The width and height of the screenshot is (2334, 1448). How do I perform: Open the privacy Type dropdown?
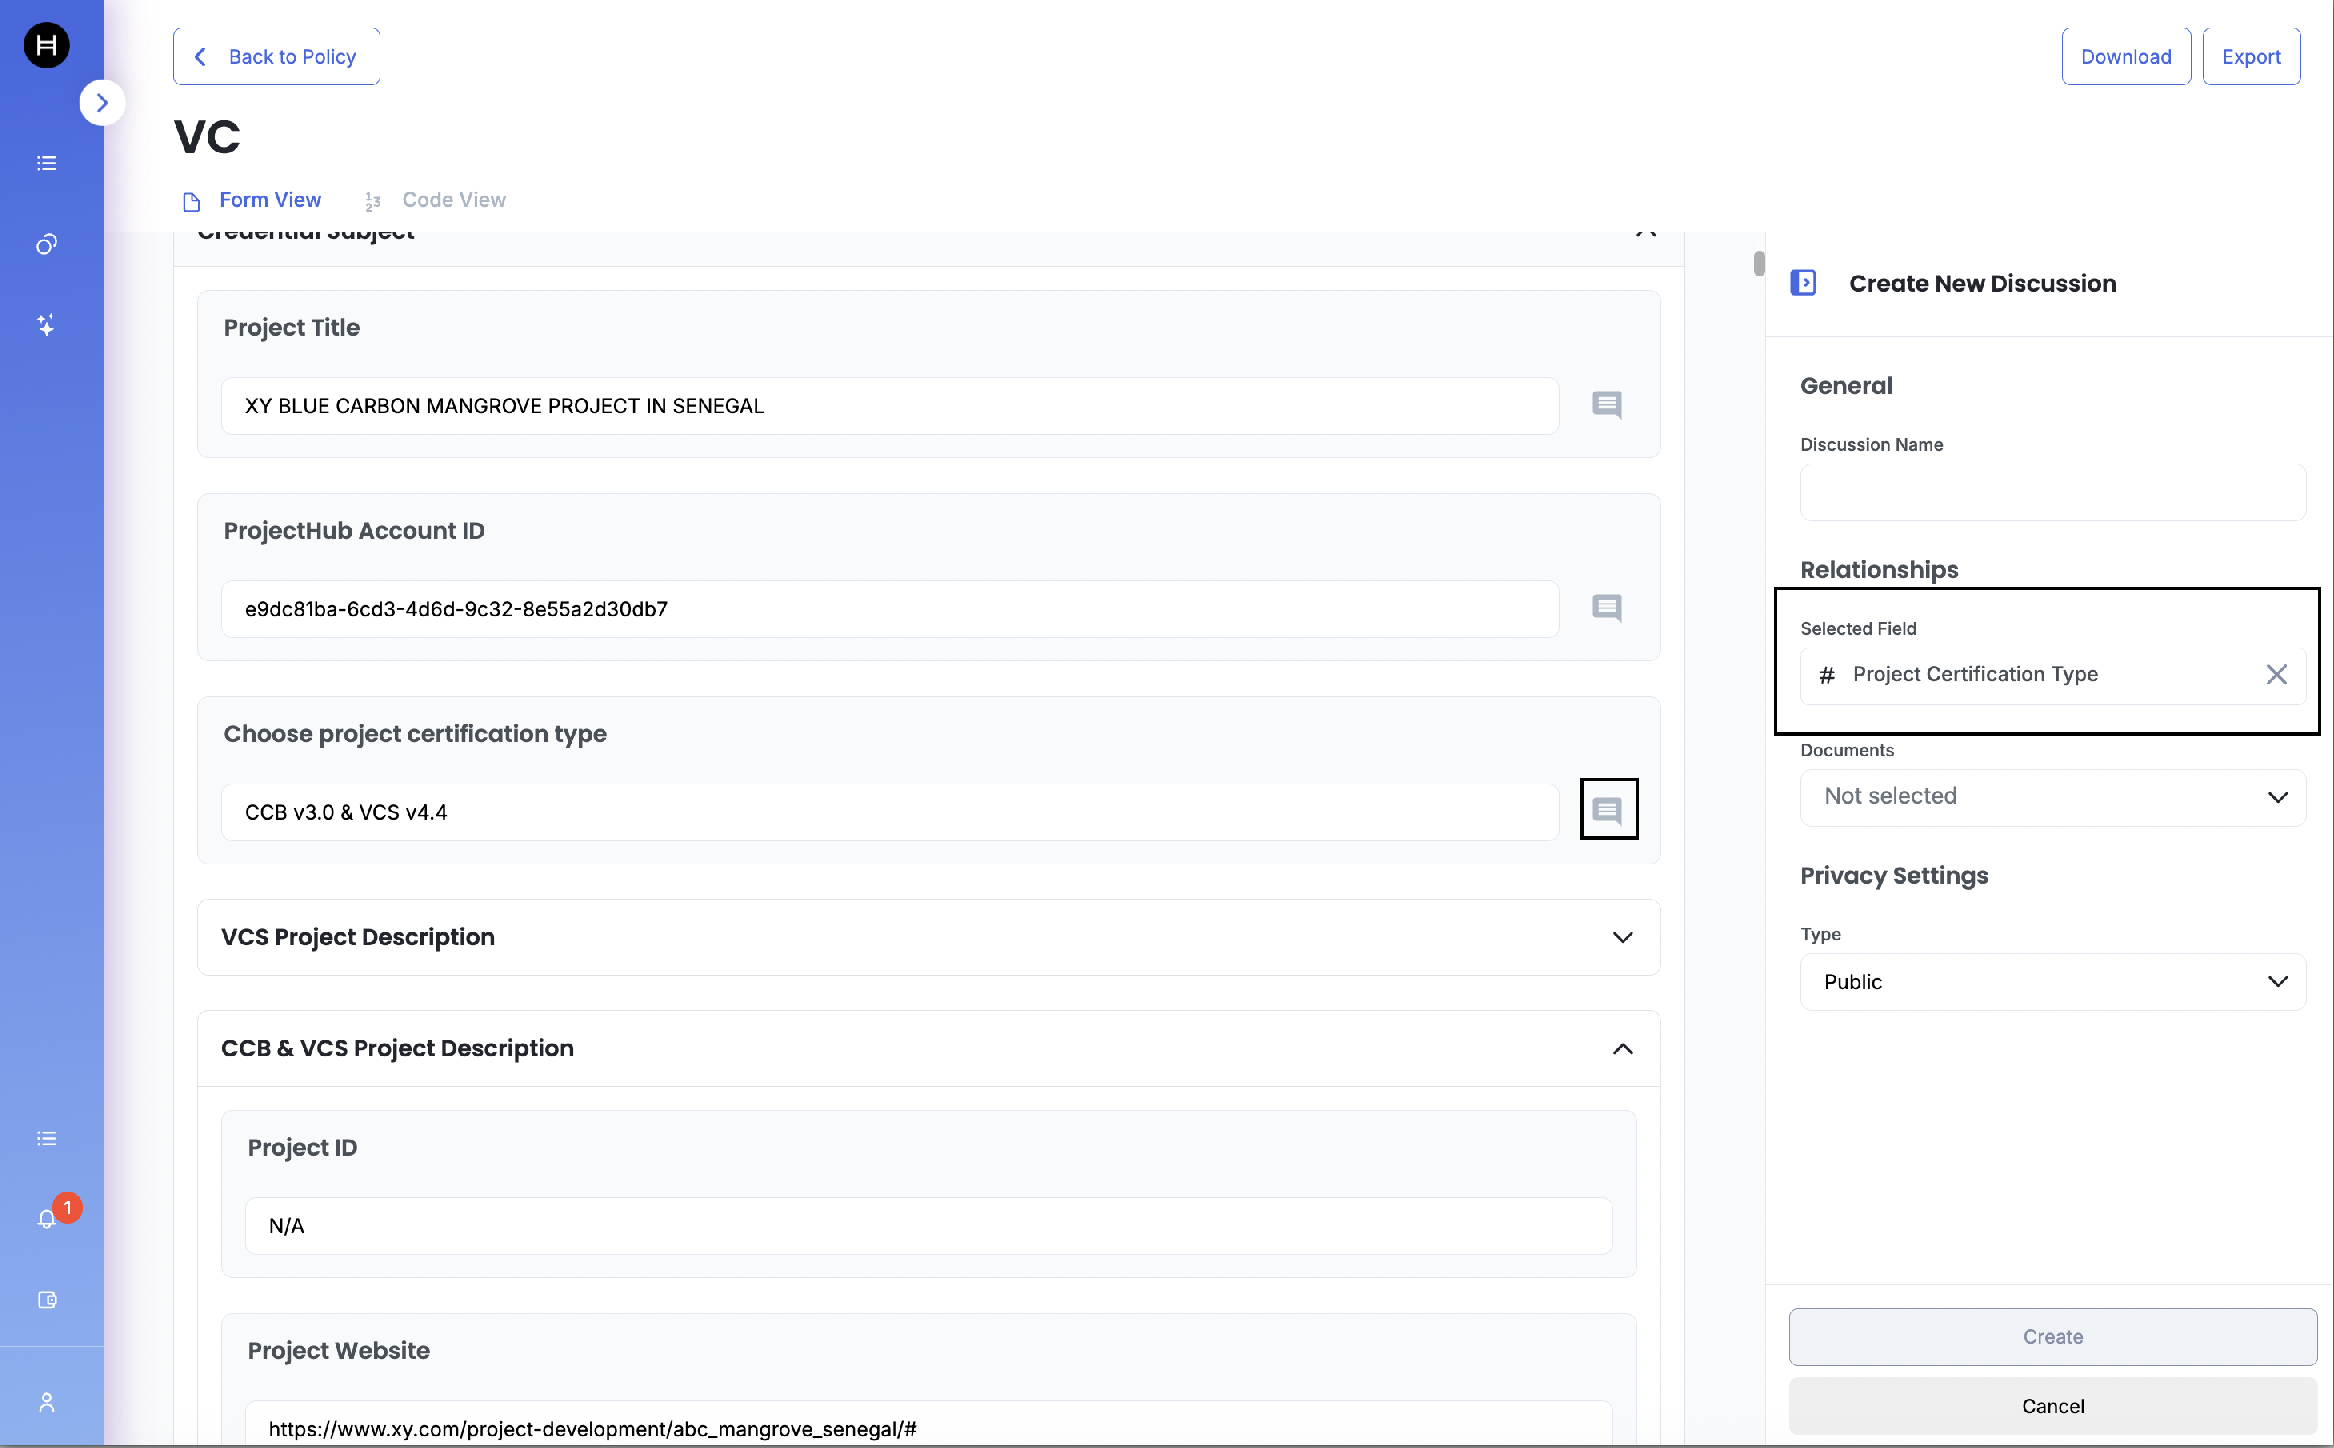tap(2052, 982)
